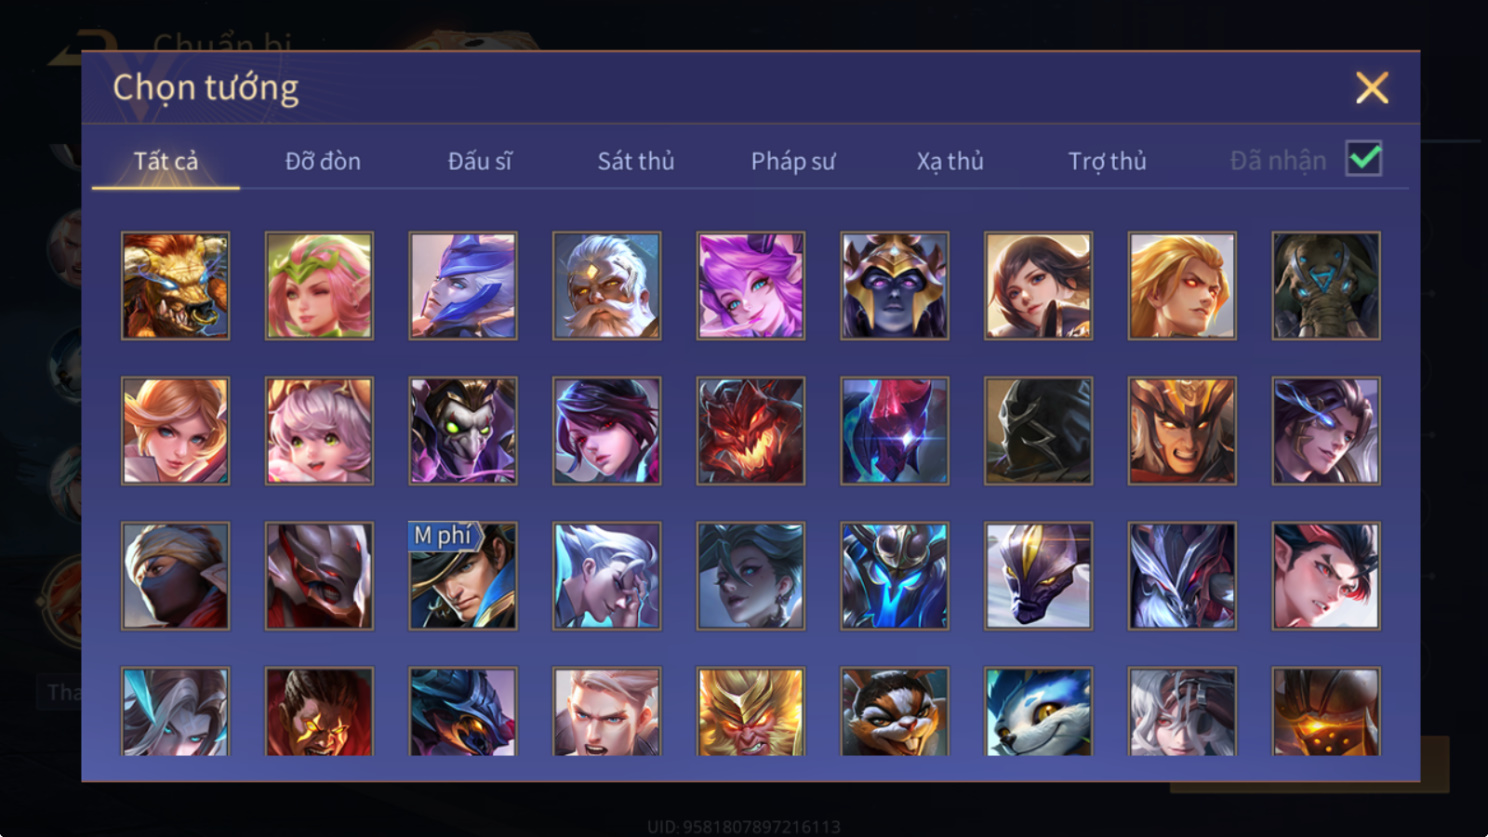Select the red demon-faced hero portrait
Viewport: 1488px width, 837px height.
tap(750, 431)
